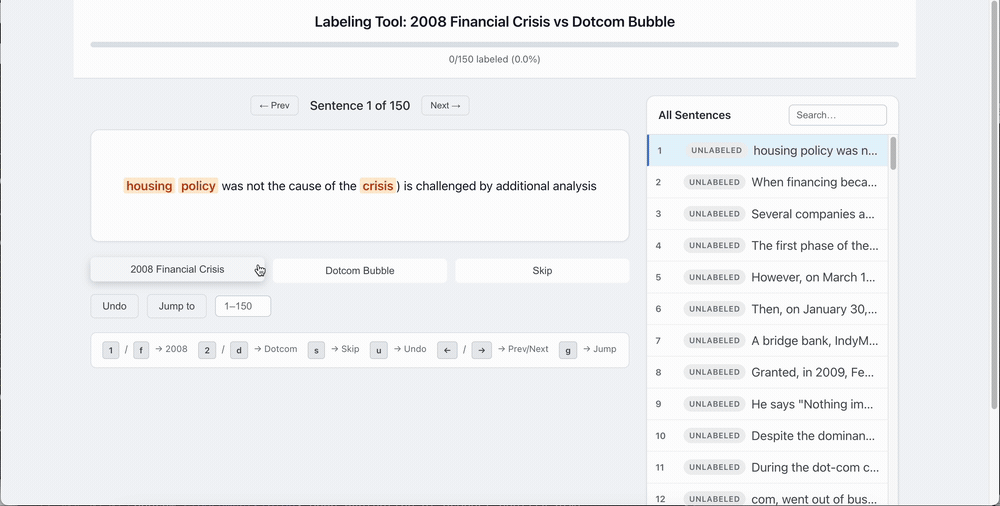Select sentence 5 'However, on March 1...'
Image resolution: width=1000 pixels, height=506 pixels.
767,278
